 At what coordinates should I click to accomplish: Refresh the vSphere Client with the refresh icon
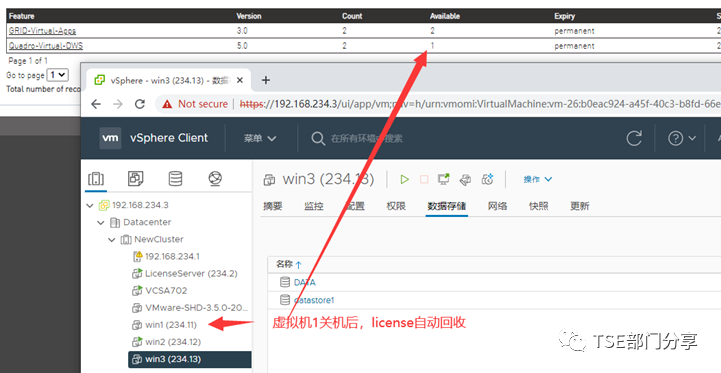(634, 138)
